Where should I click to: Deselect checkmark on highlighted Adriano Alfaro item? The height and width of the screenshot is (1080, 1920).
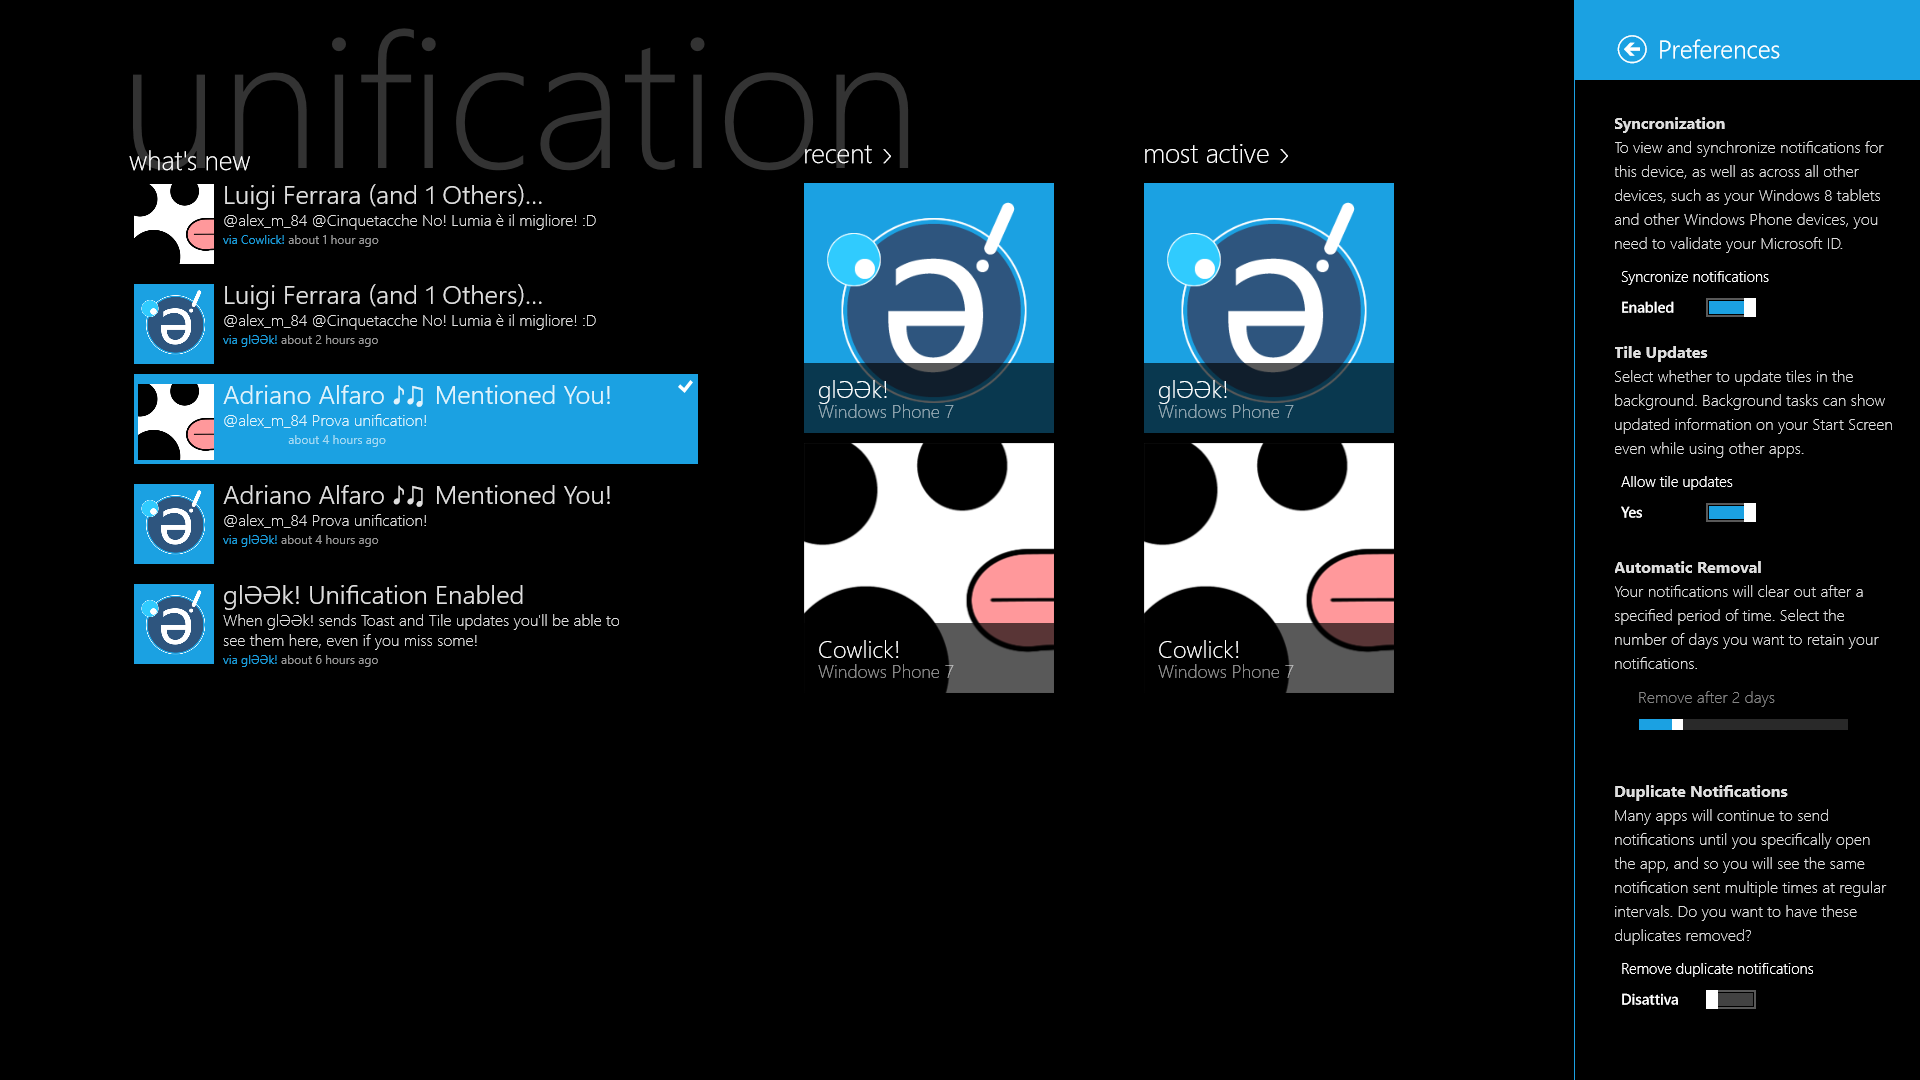click(x=685, y=387)
